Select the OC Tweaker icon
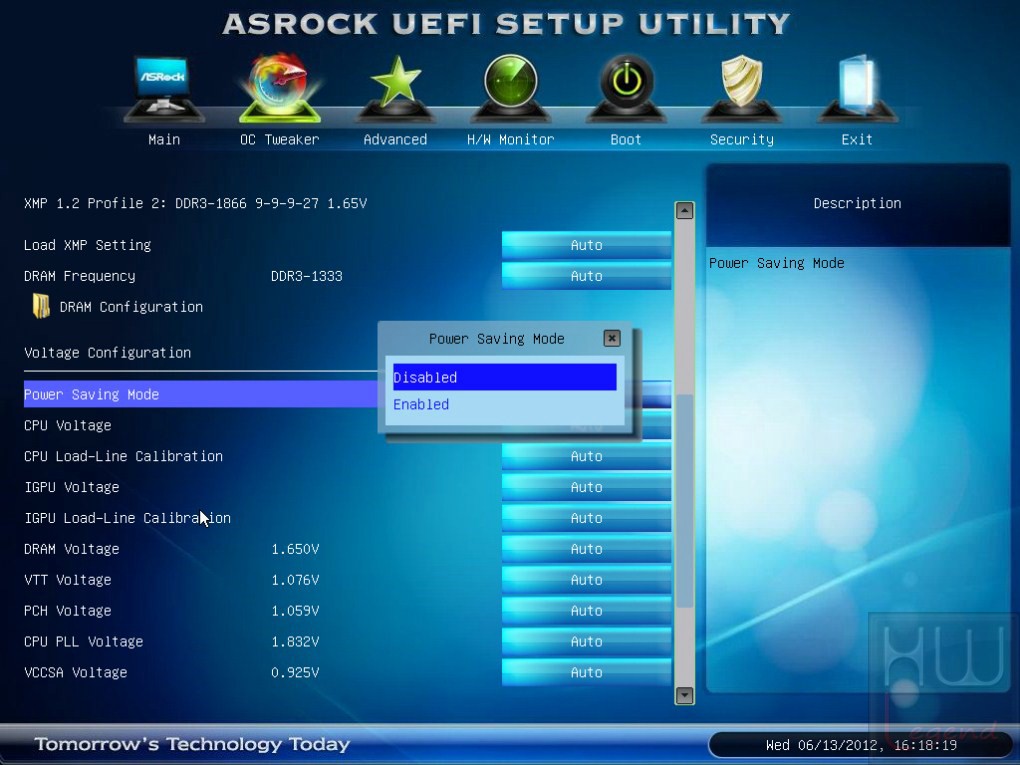The width and height of the screenshot is (1020, 765). click(x=280, y=88)
